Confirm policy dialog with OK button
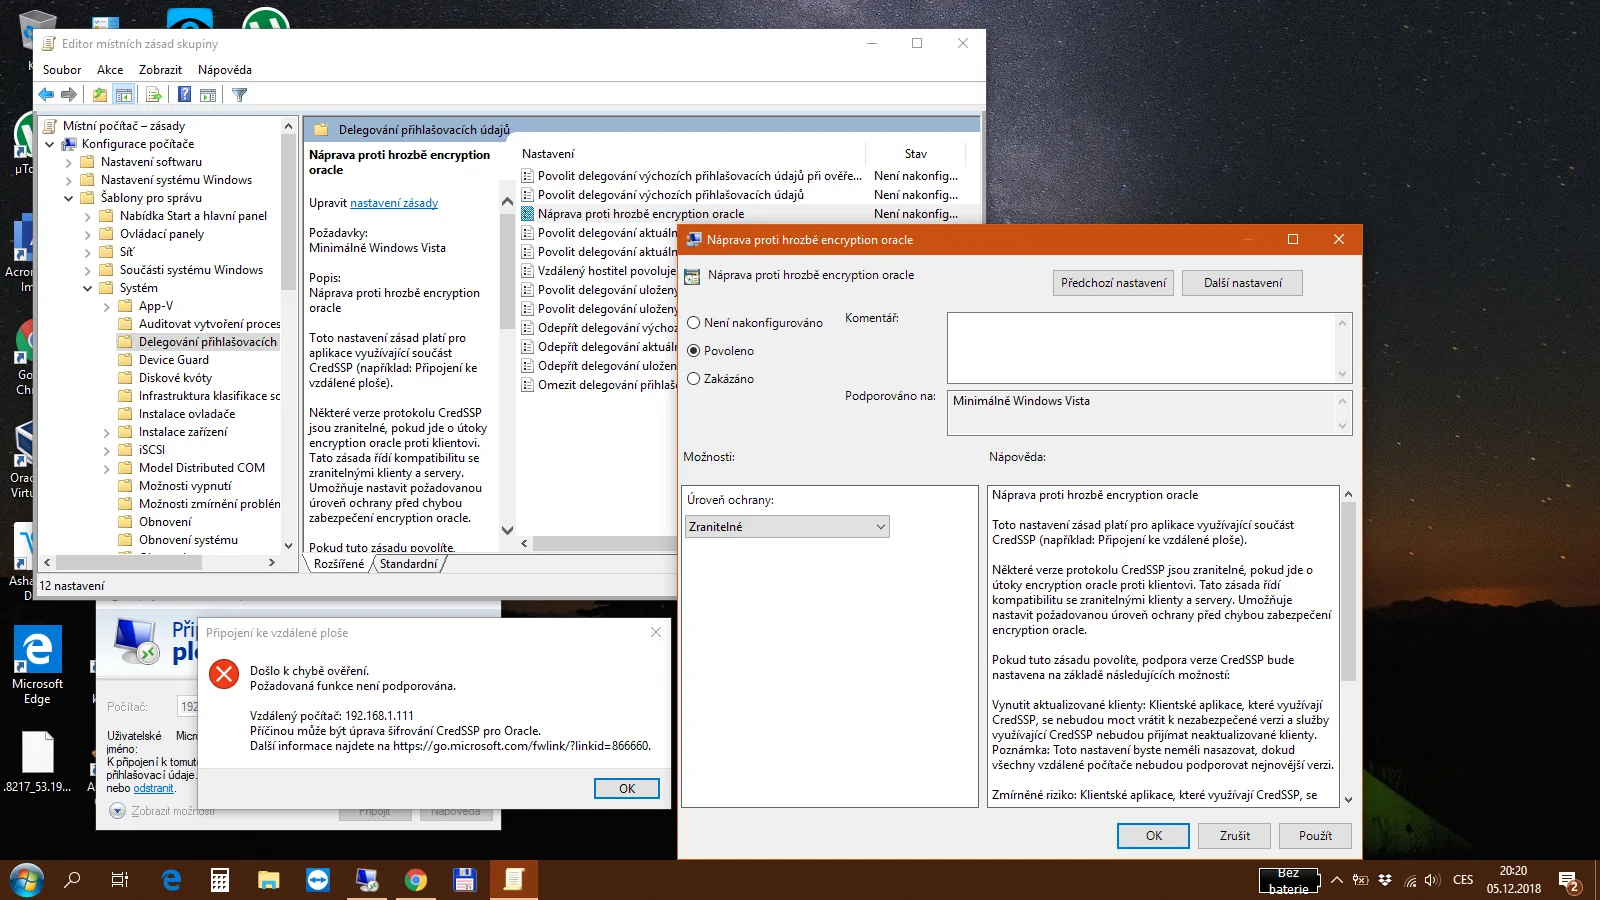1600x900 pixels. [1153, 836]
